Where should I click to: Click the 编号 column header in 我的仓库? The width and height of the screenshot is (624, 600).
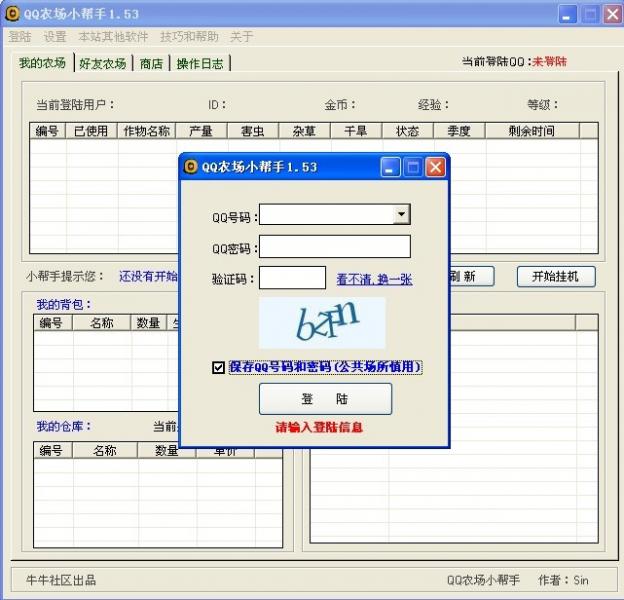coord(51,450)
